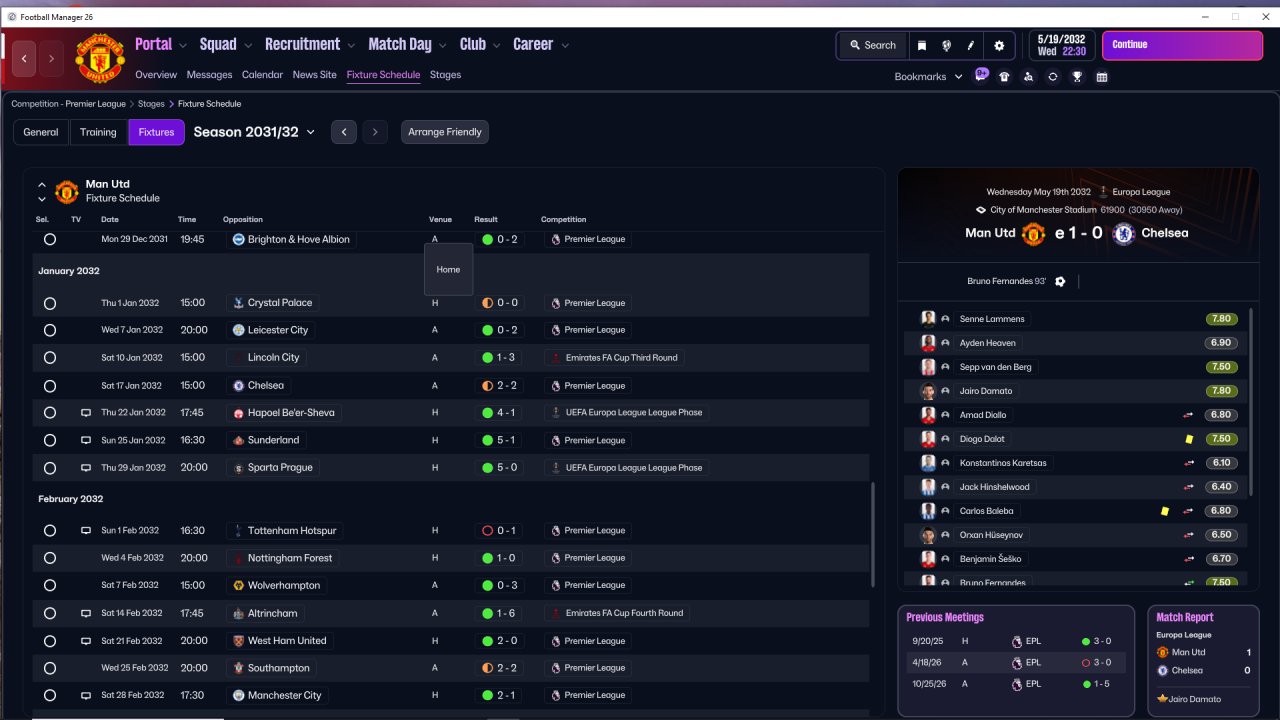This screenshot has height=720, width=1280.
Task: Click the TV icon on the Tottenham Hotspur row
Action: pyautogui.click(x=86, y=531)
